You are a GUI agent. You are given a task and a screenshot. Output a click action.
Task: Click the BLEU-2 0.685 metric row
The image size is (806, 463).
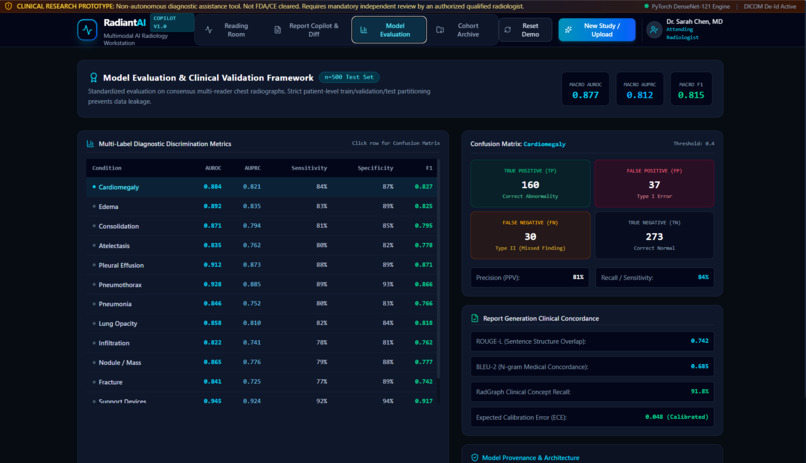(592, 366)
